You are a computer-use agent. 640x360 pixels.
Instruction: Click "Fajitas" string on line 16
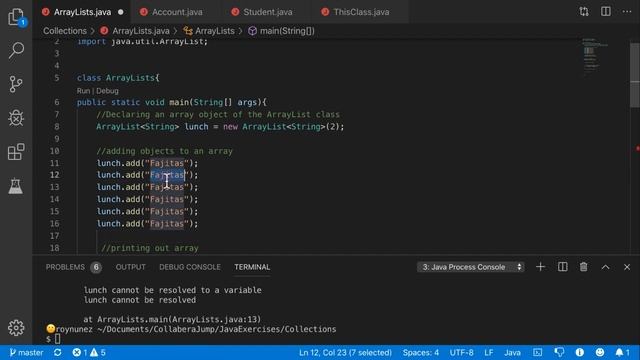click(x=167, y=224)
